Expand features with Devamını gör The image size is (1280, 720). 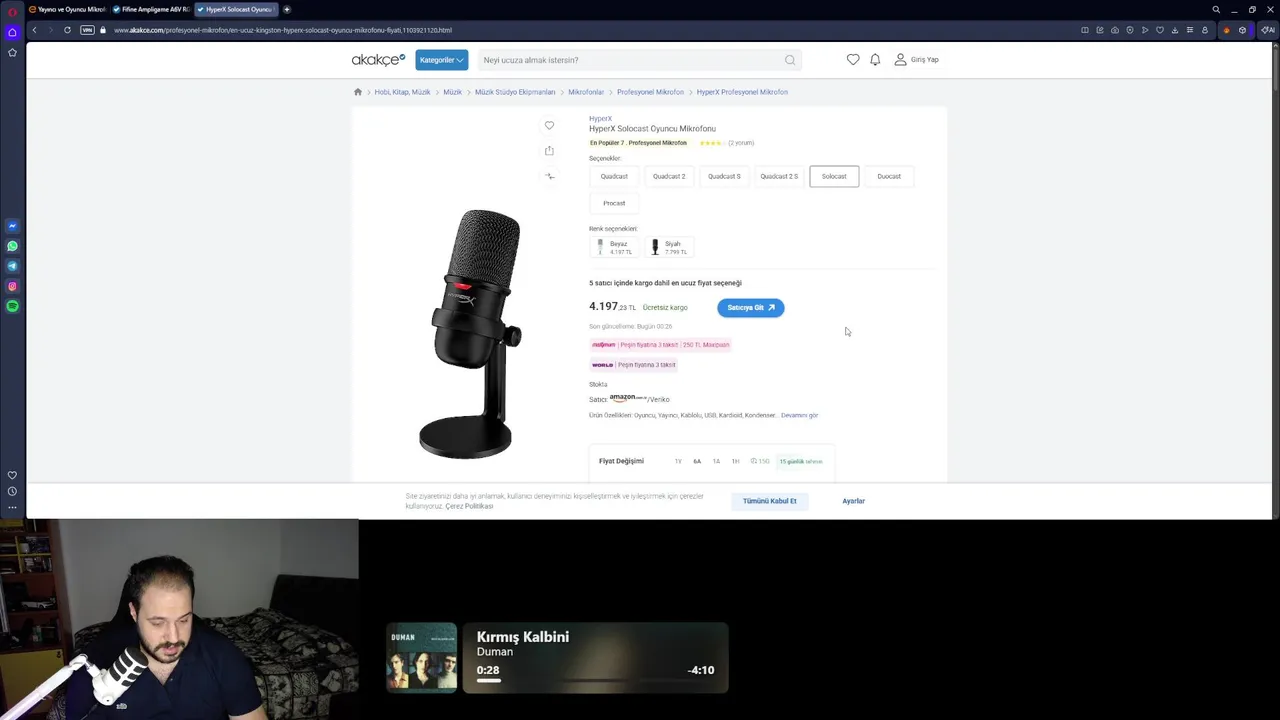point(799,415)
